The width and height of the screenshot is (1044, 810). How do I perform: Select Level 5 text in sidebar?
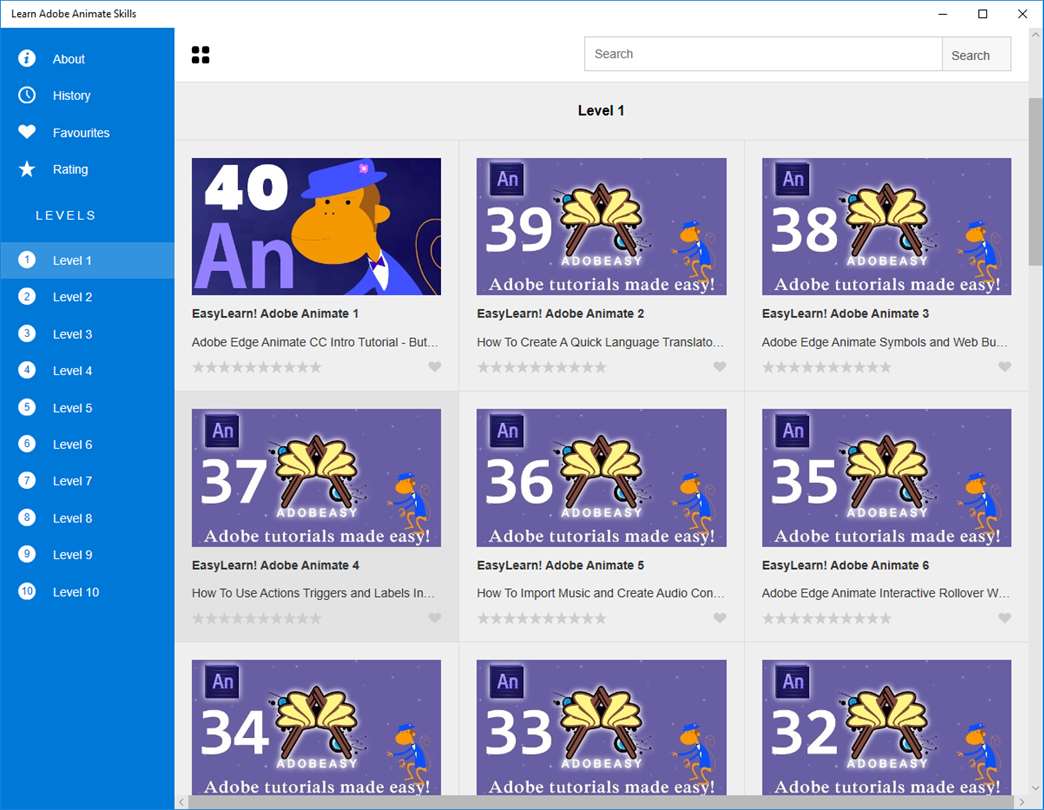coord(73,407)
